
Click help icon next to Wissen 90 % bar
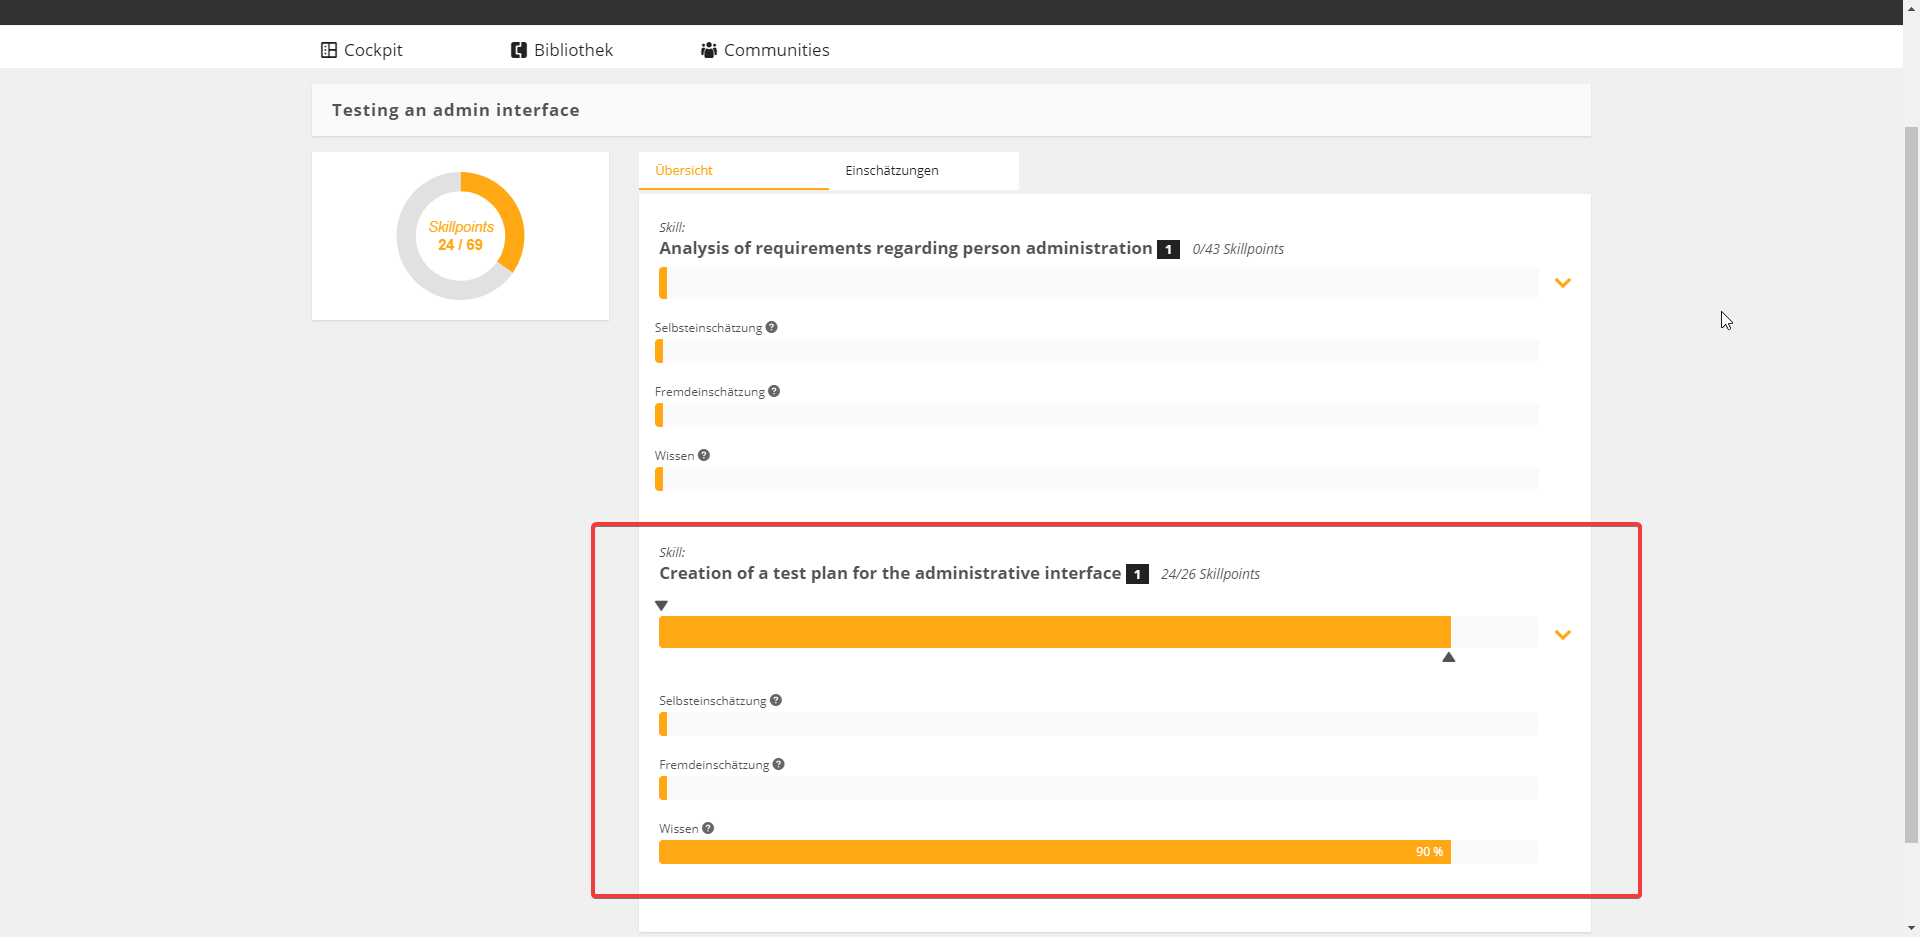click(x=708, y=828)
